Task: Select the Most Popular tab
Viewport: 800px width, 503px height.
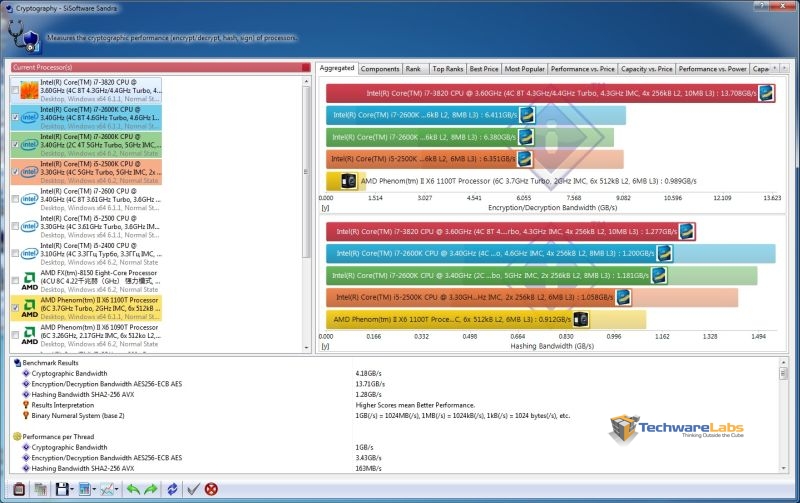Action: 524,69
